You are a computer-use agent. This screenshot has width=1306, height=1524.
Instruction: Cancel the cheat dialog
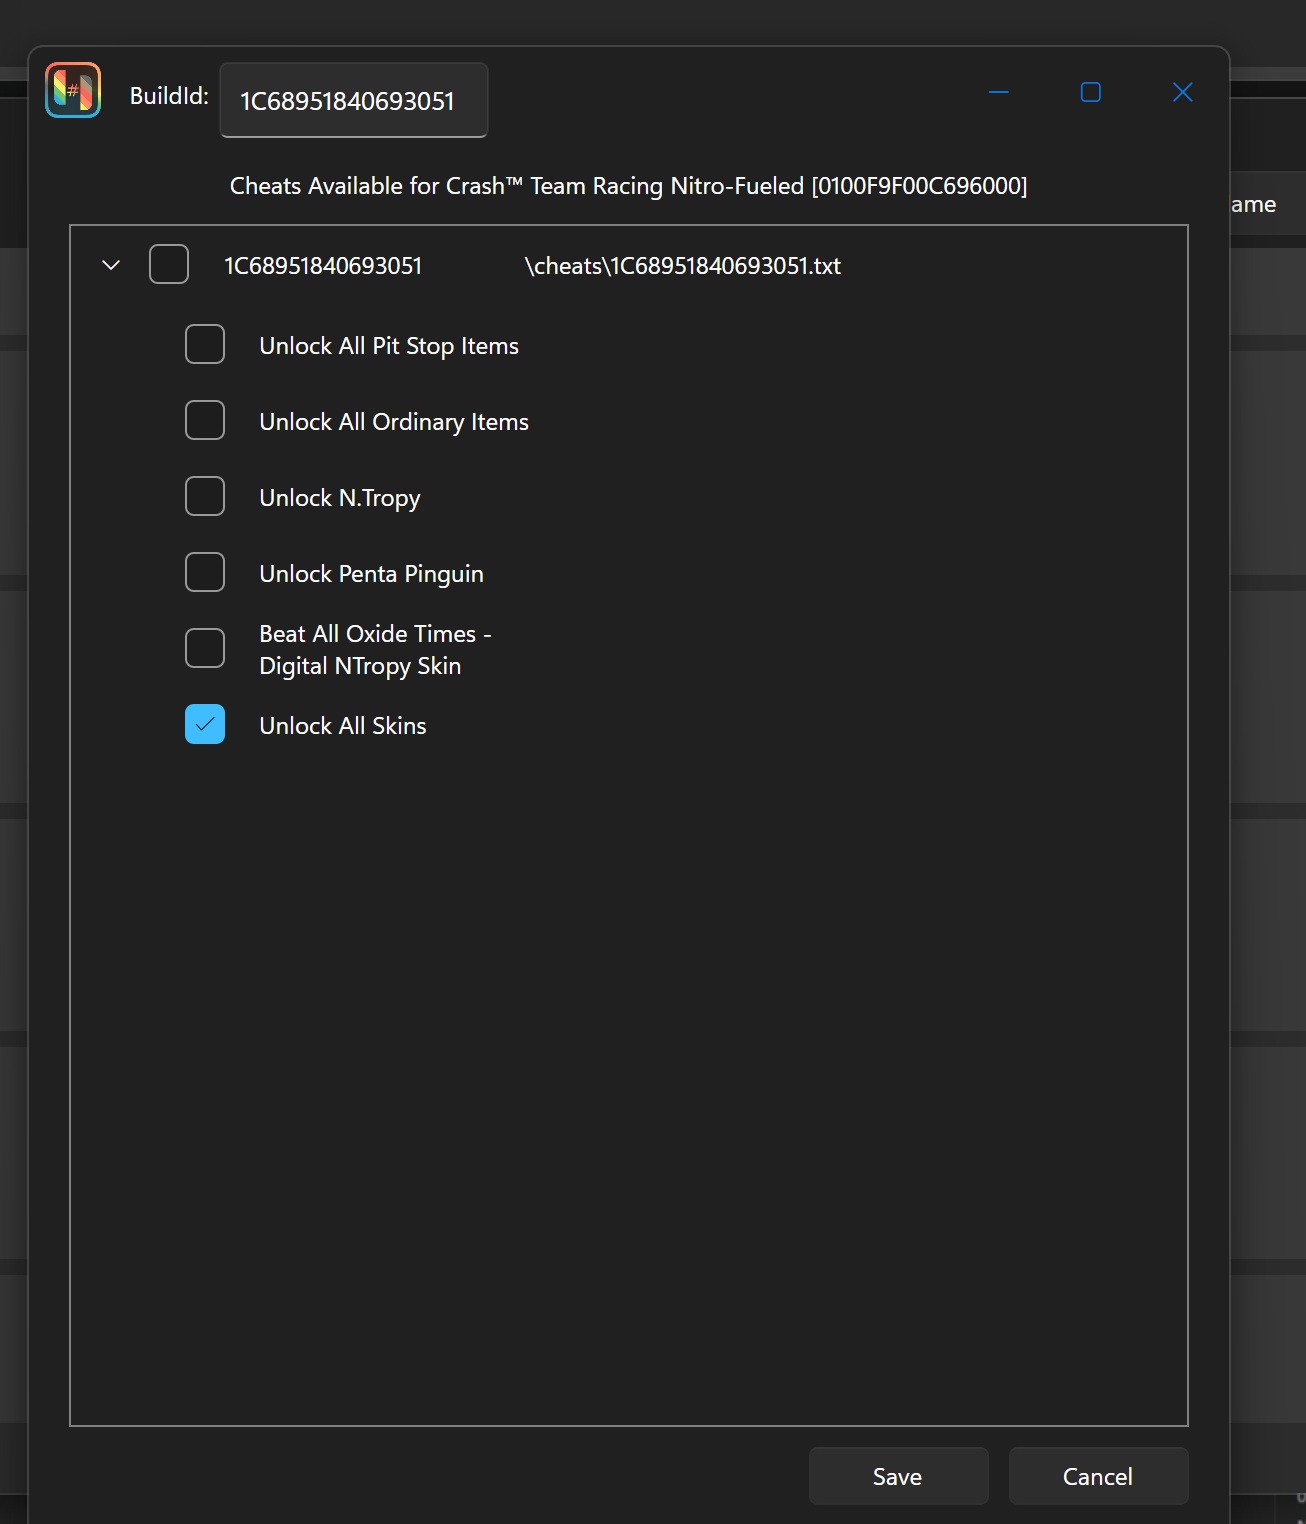(1098, 1476)
